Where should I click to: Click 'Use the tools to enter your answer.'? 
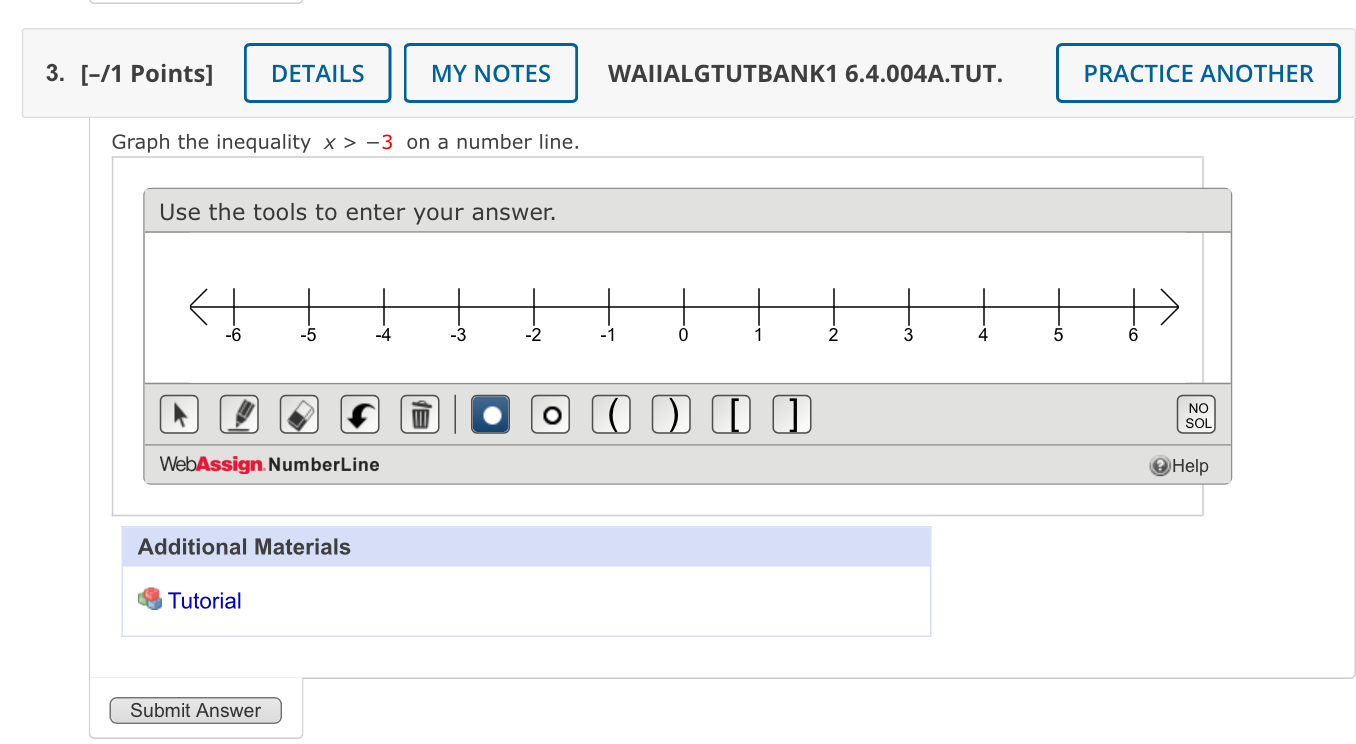(358, 212)
